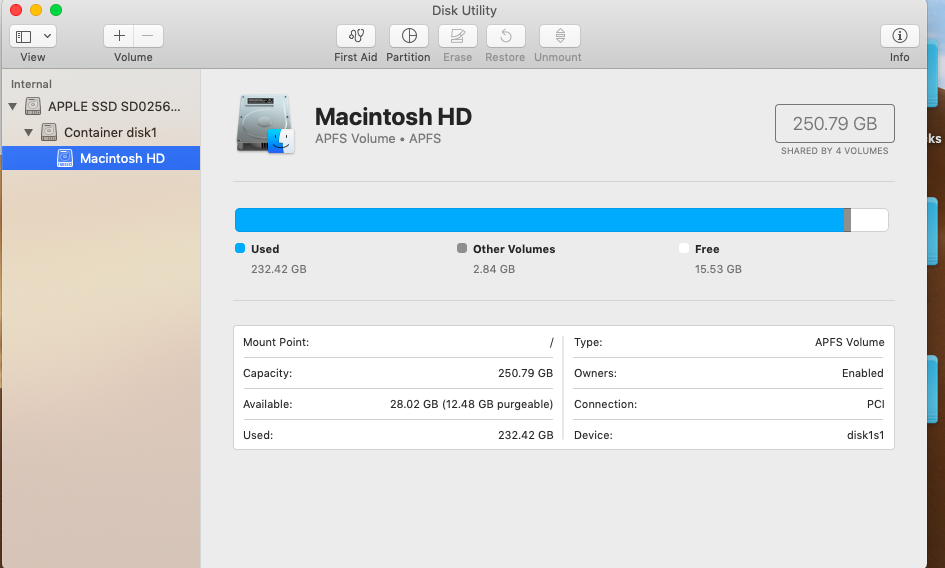Click the blue used portion of storage bar
945x568 pixels.
pyautogui.click(x=539, y=220)
